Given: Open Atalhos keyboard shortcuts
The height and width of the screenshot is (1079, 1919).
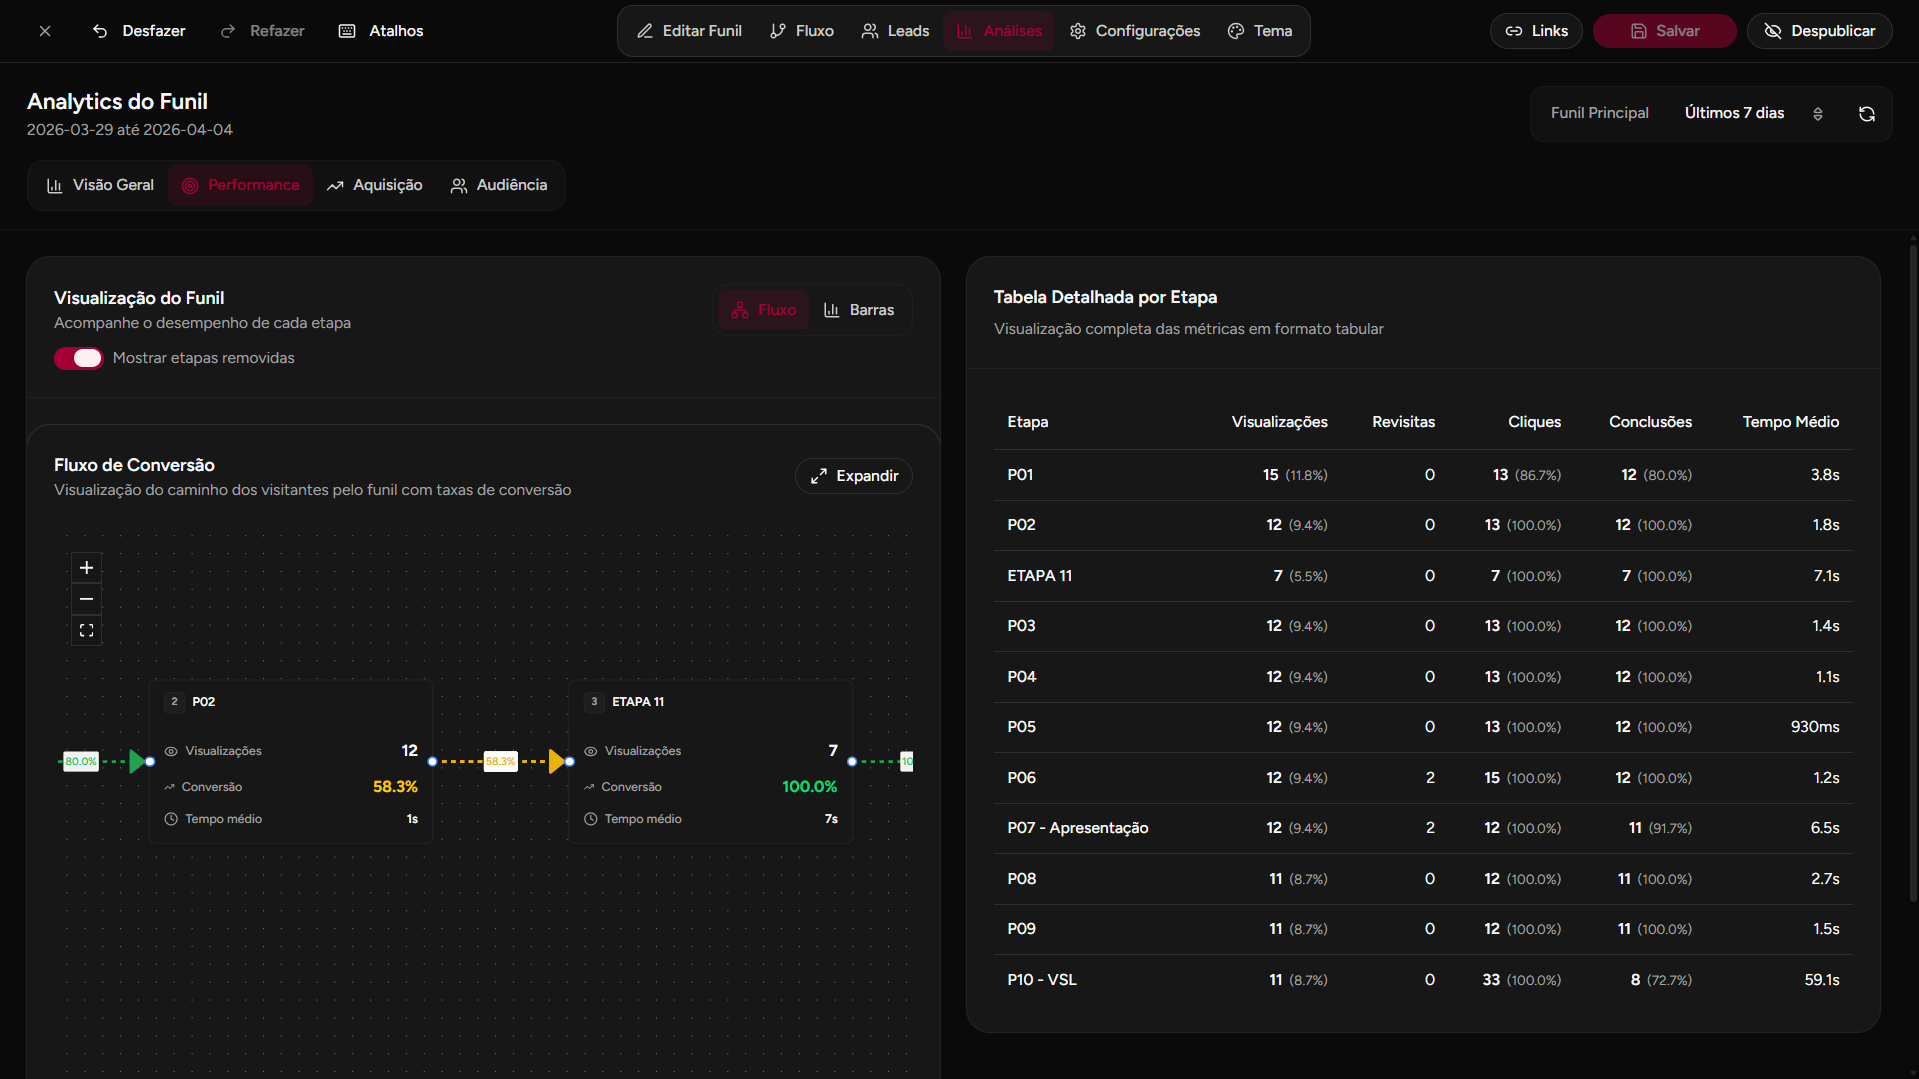Looking at the screenshot, I should pos(381,31).
